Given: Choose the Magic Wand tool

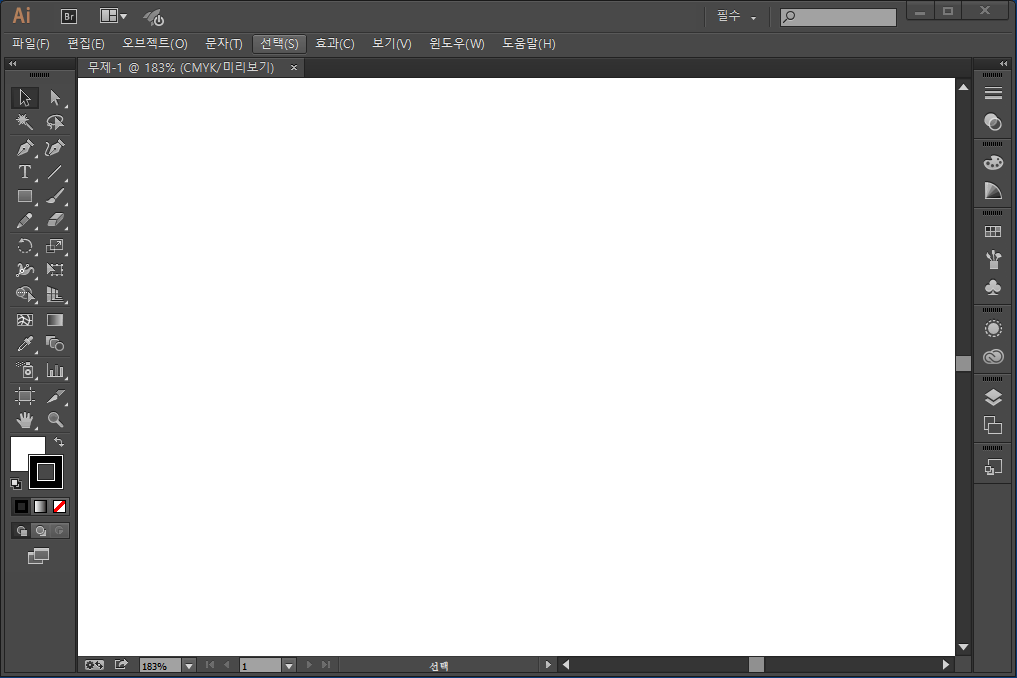Looking at the screenshot, I should coord(25,122).
